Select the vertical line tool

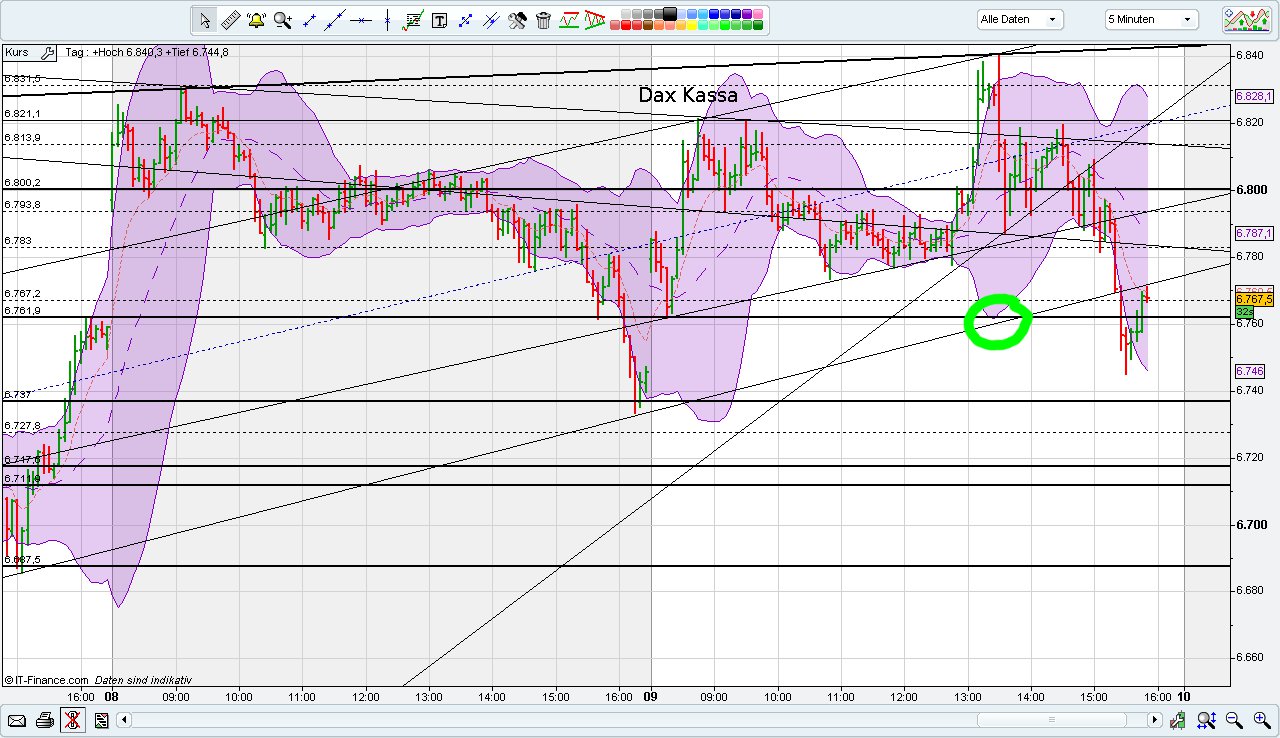(x=386, y=19)
